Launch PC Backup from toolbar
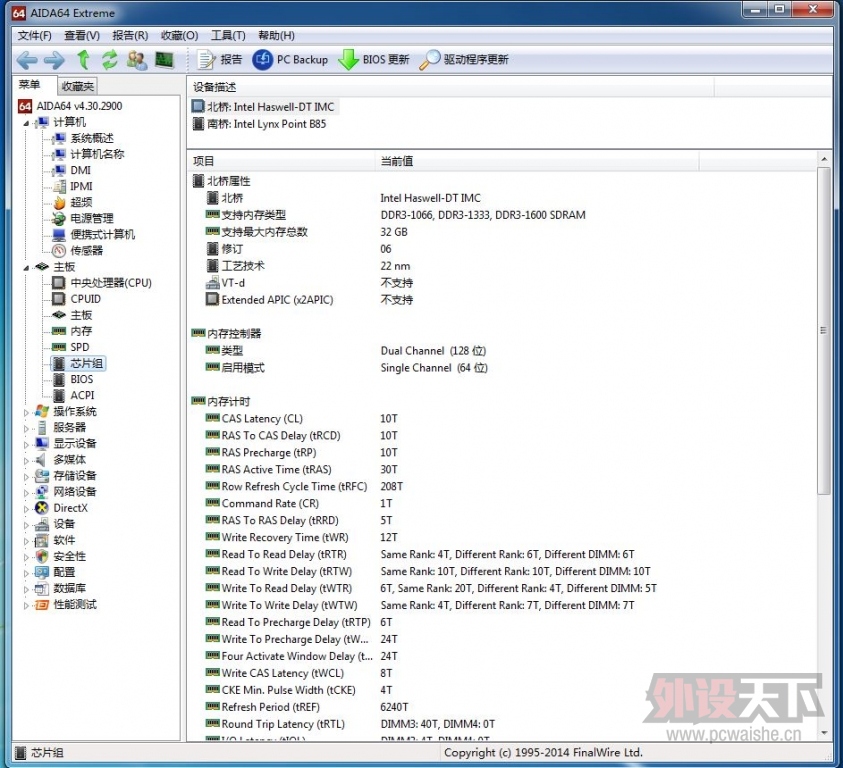The width and height of the screenshot is (843, 768). (290, 60)
